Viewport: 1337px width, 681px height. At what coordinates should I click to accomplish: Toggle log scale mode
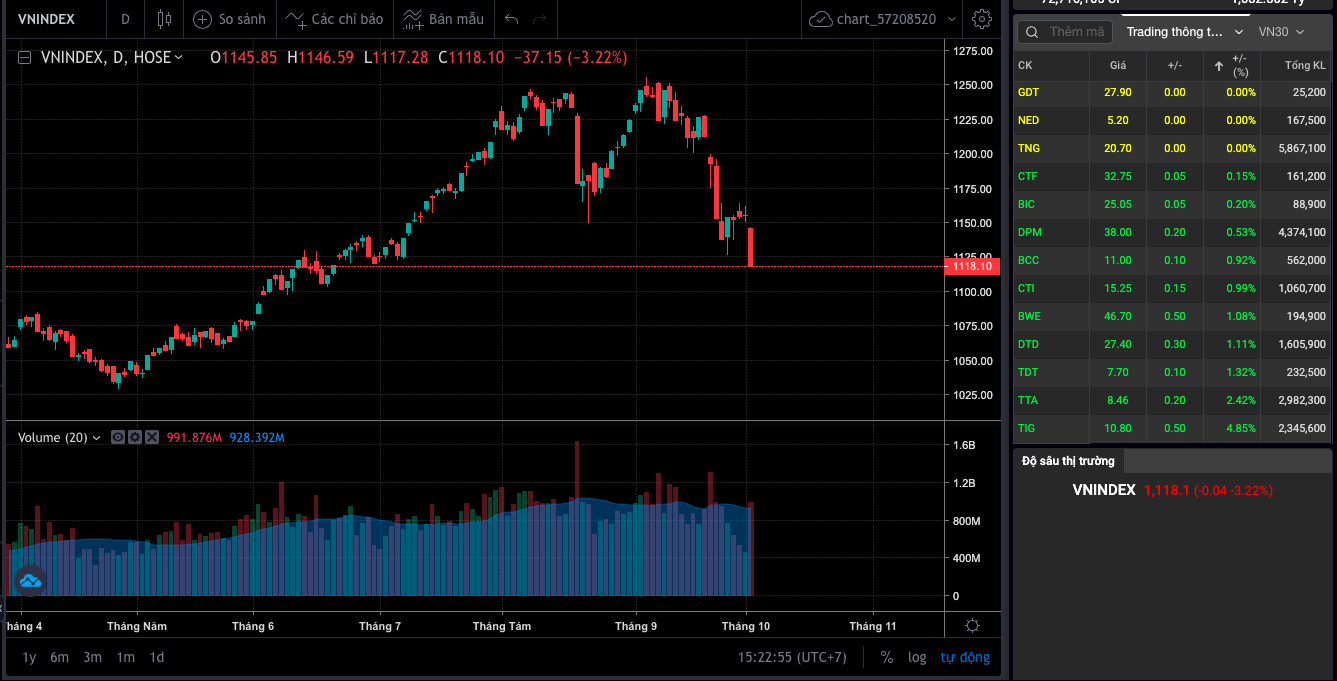tap(917, 657)
